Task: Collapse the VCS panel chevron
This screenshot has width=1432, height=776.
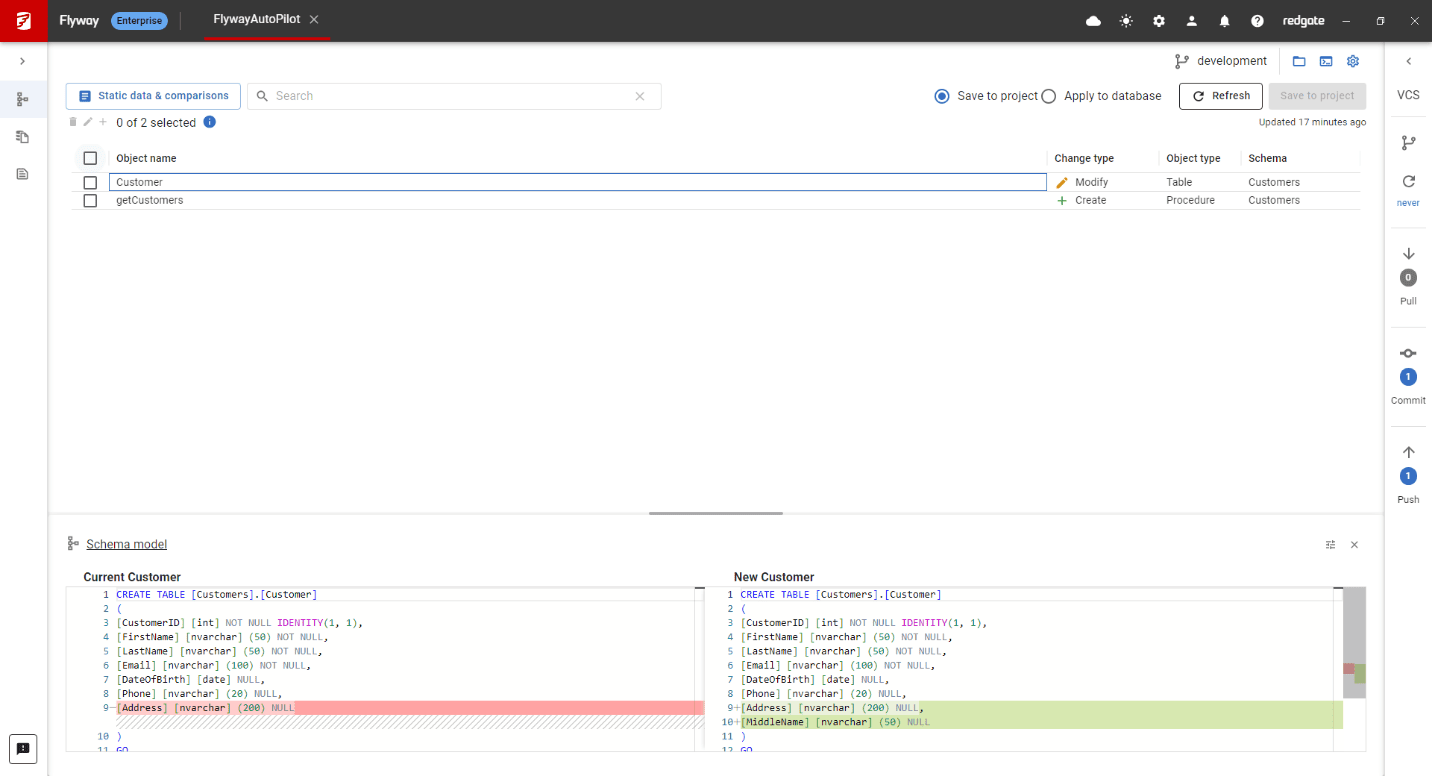Action: click(x=1408, y=61)
